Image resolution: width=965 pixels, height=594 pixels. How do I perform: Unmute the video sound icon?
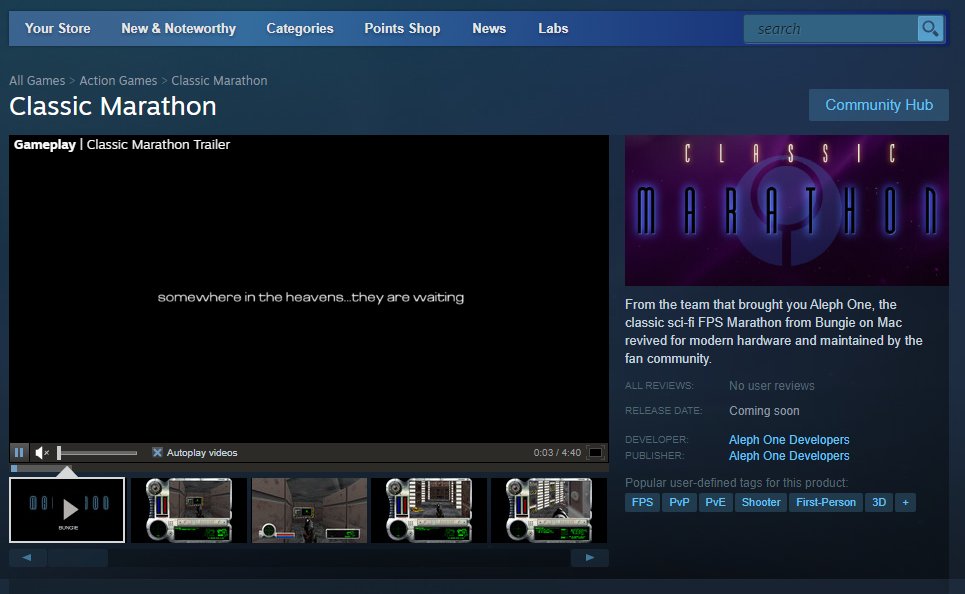[42, 452]
